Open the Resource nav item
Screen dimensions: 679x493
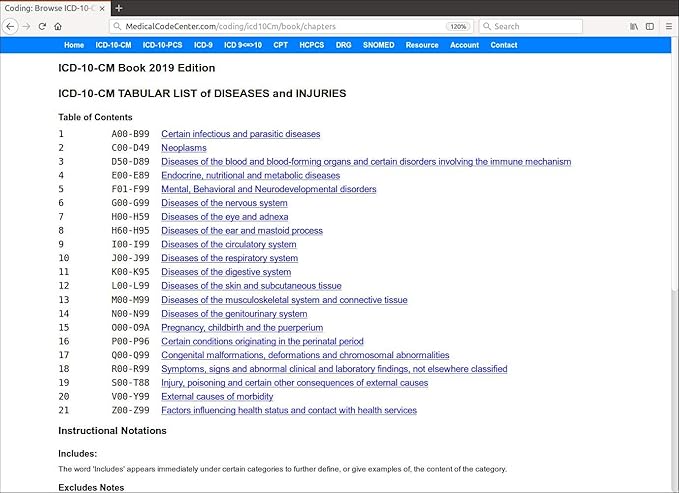[422, 45]
